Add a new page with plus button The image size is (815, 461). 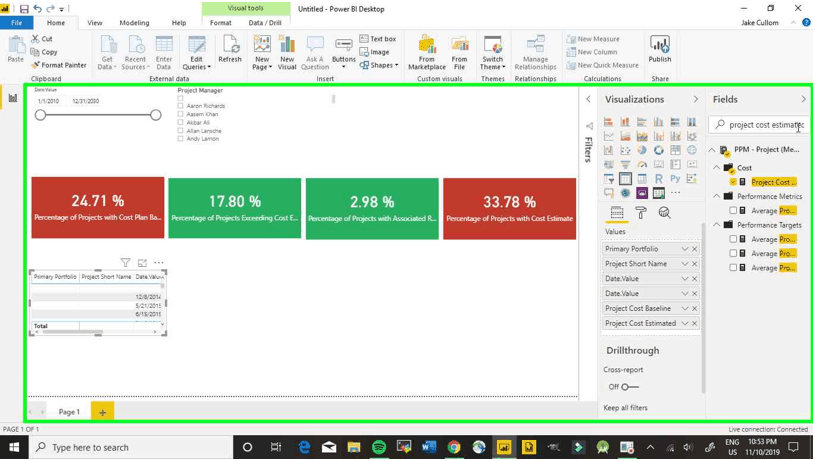coord(102,412)
